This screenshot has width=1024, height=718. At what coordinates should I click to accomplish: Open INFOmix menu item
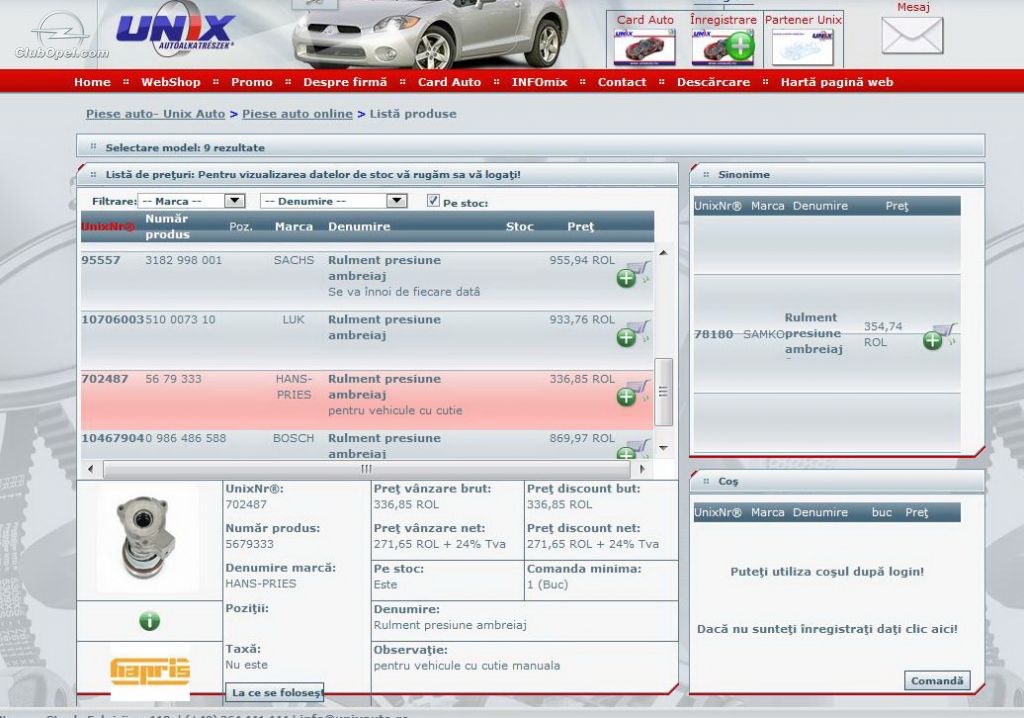pos(539,82)
